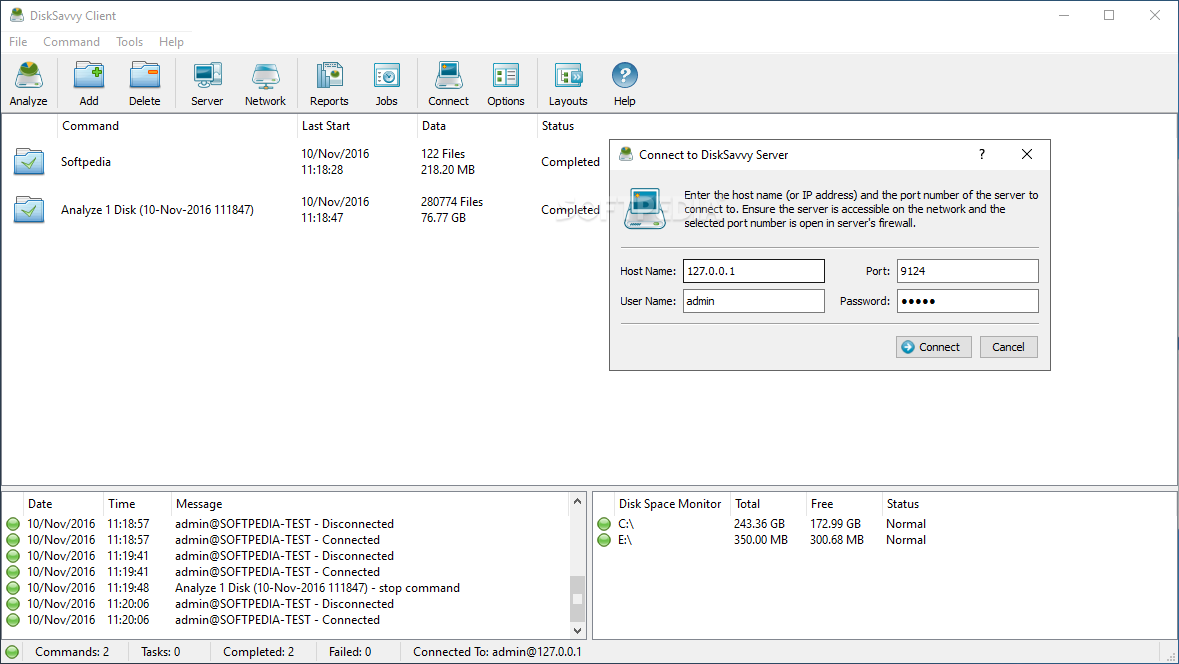Open the Help menu

171,42
